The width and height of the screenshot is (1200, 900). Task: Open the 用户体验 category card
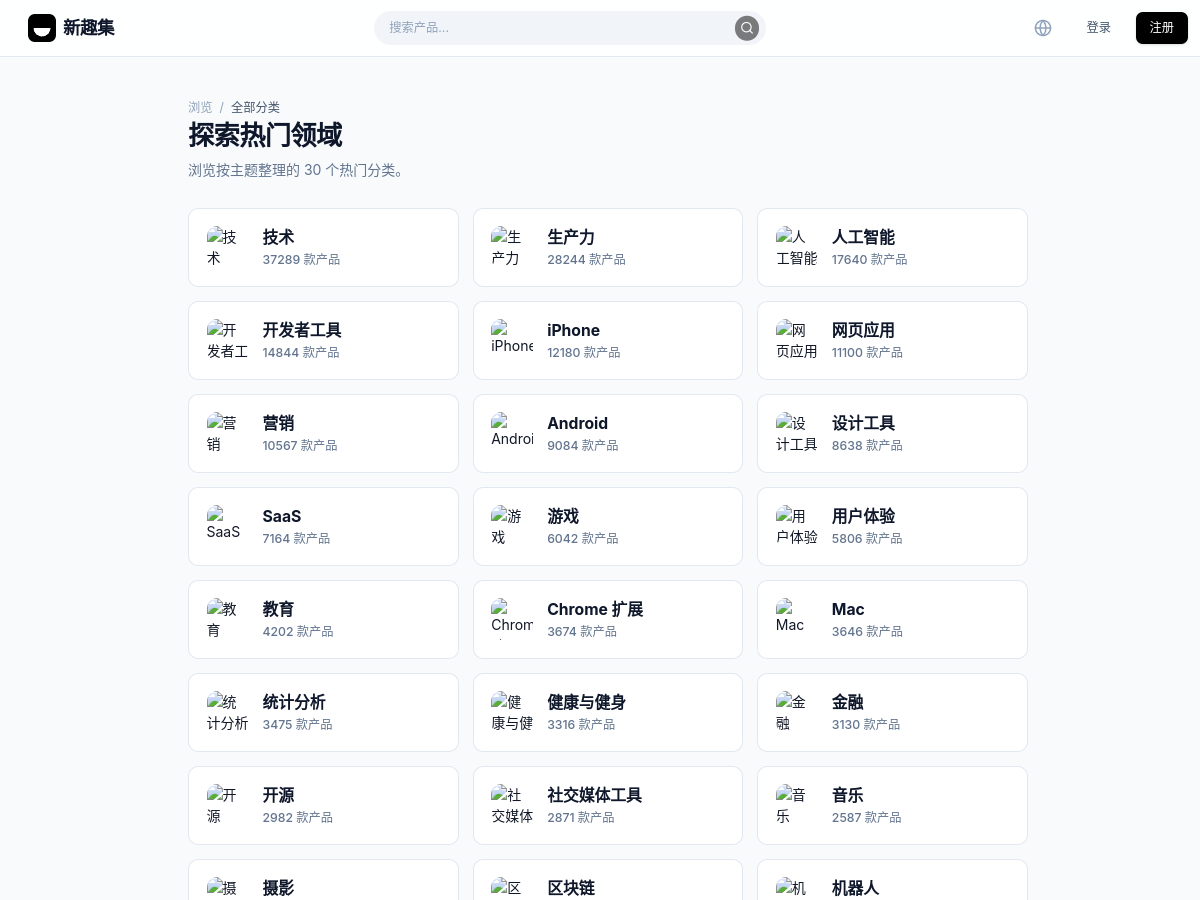click(x=892, y=526)
